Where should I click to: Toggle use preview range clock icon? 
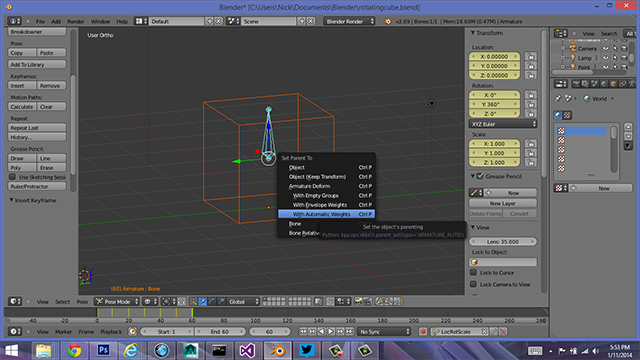tap(132, 331)
